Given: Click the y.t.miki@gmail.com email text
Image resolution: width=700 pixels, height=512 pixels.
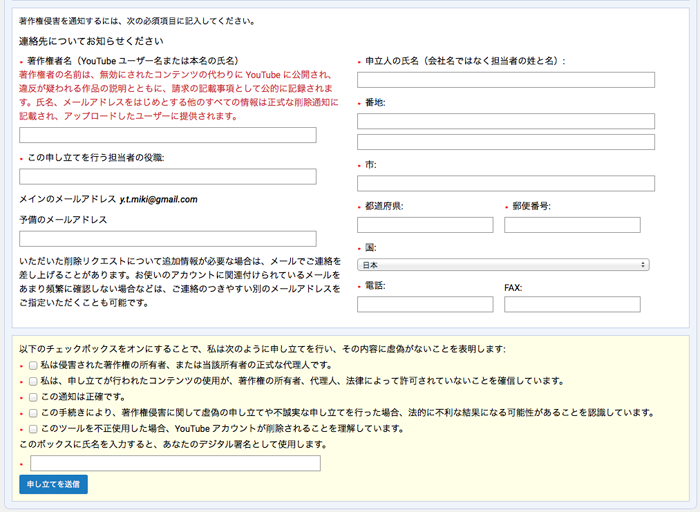Looking at the screenshot, I should pos(158,200).
